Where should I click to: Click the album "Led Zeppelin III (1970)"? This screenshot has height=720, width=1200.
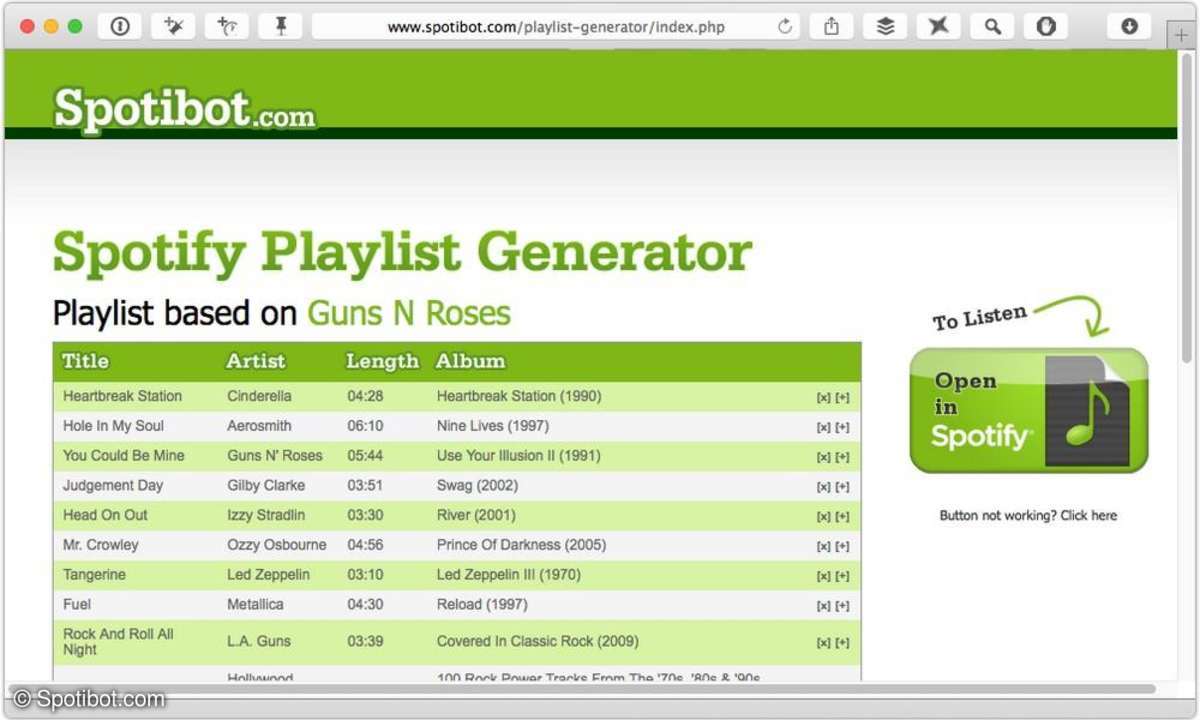(x=508, y=575)
